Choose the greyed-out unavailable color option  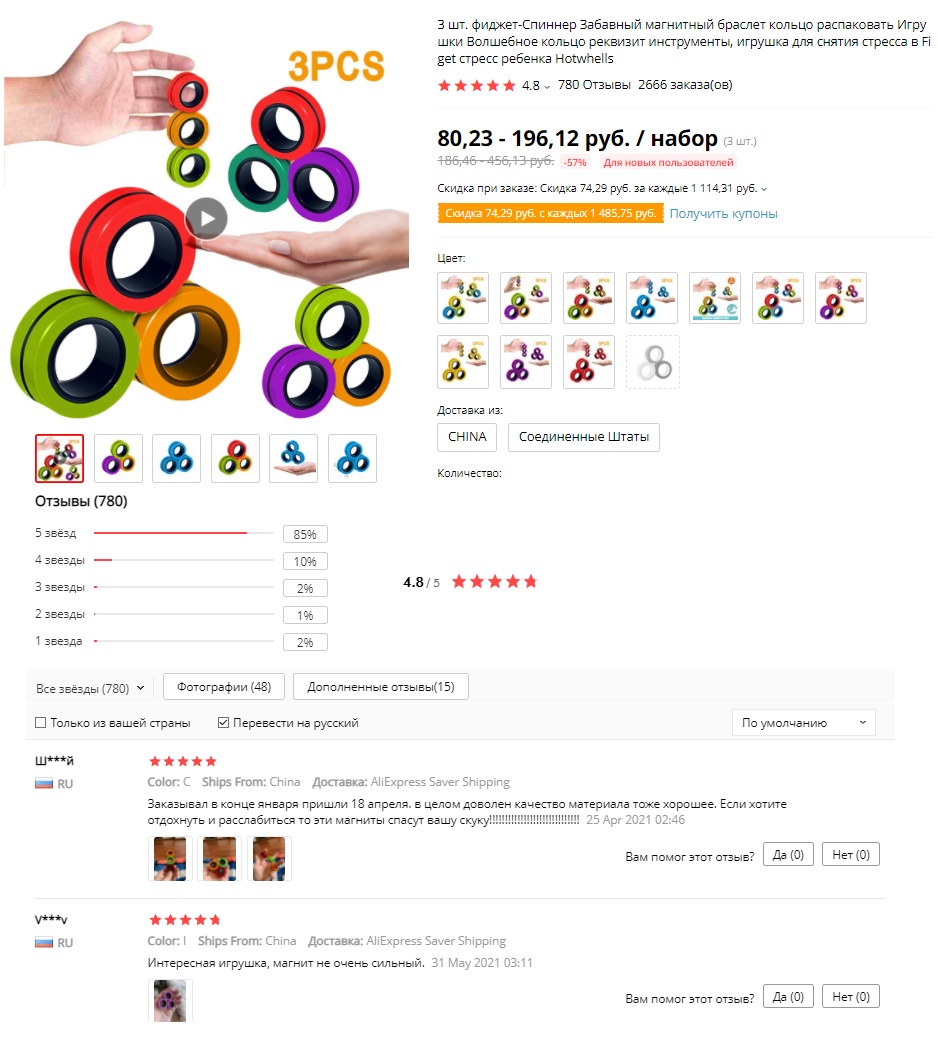click(652, 362)
